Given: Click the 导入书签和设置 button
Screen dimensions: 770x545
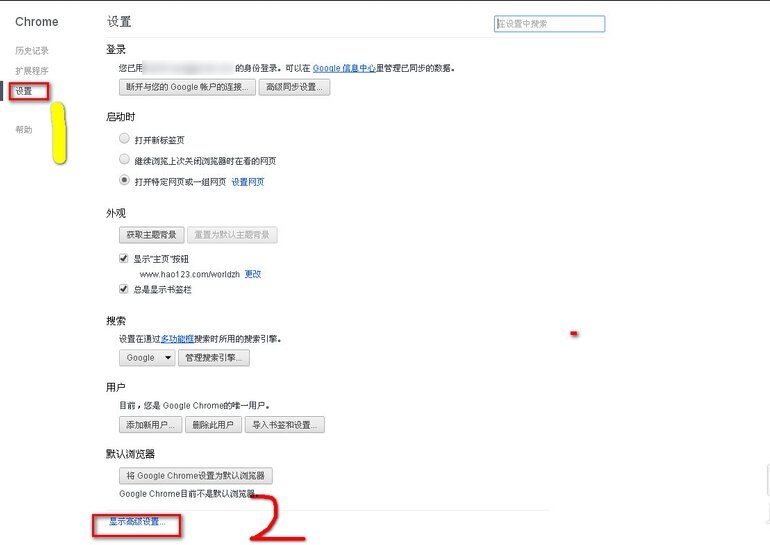Looking at the screenshot, I should (x=285, y=425).
